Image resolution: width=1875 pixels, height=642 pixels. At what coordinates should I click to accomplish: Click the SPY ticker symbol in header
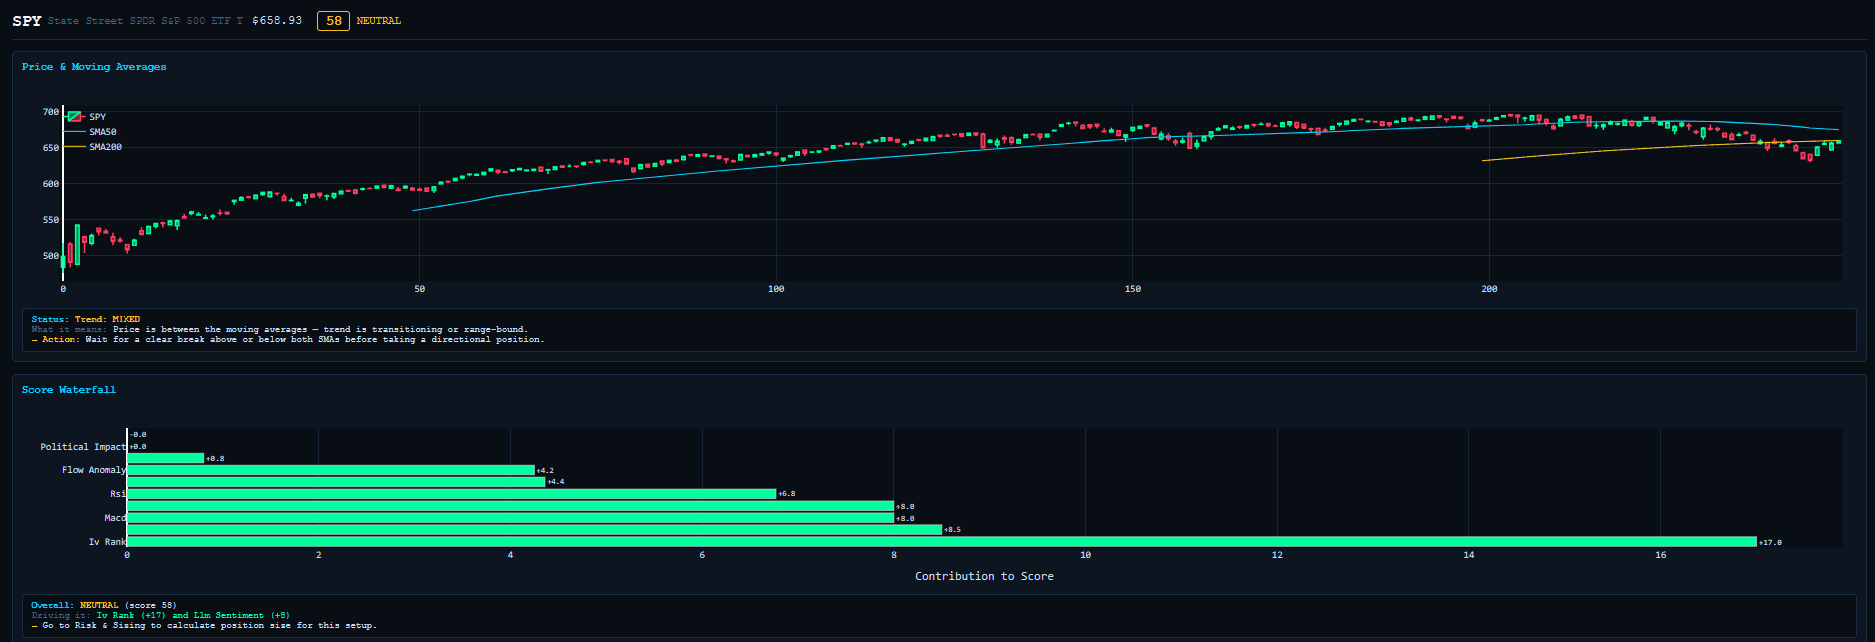click(x=27, y=21)
